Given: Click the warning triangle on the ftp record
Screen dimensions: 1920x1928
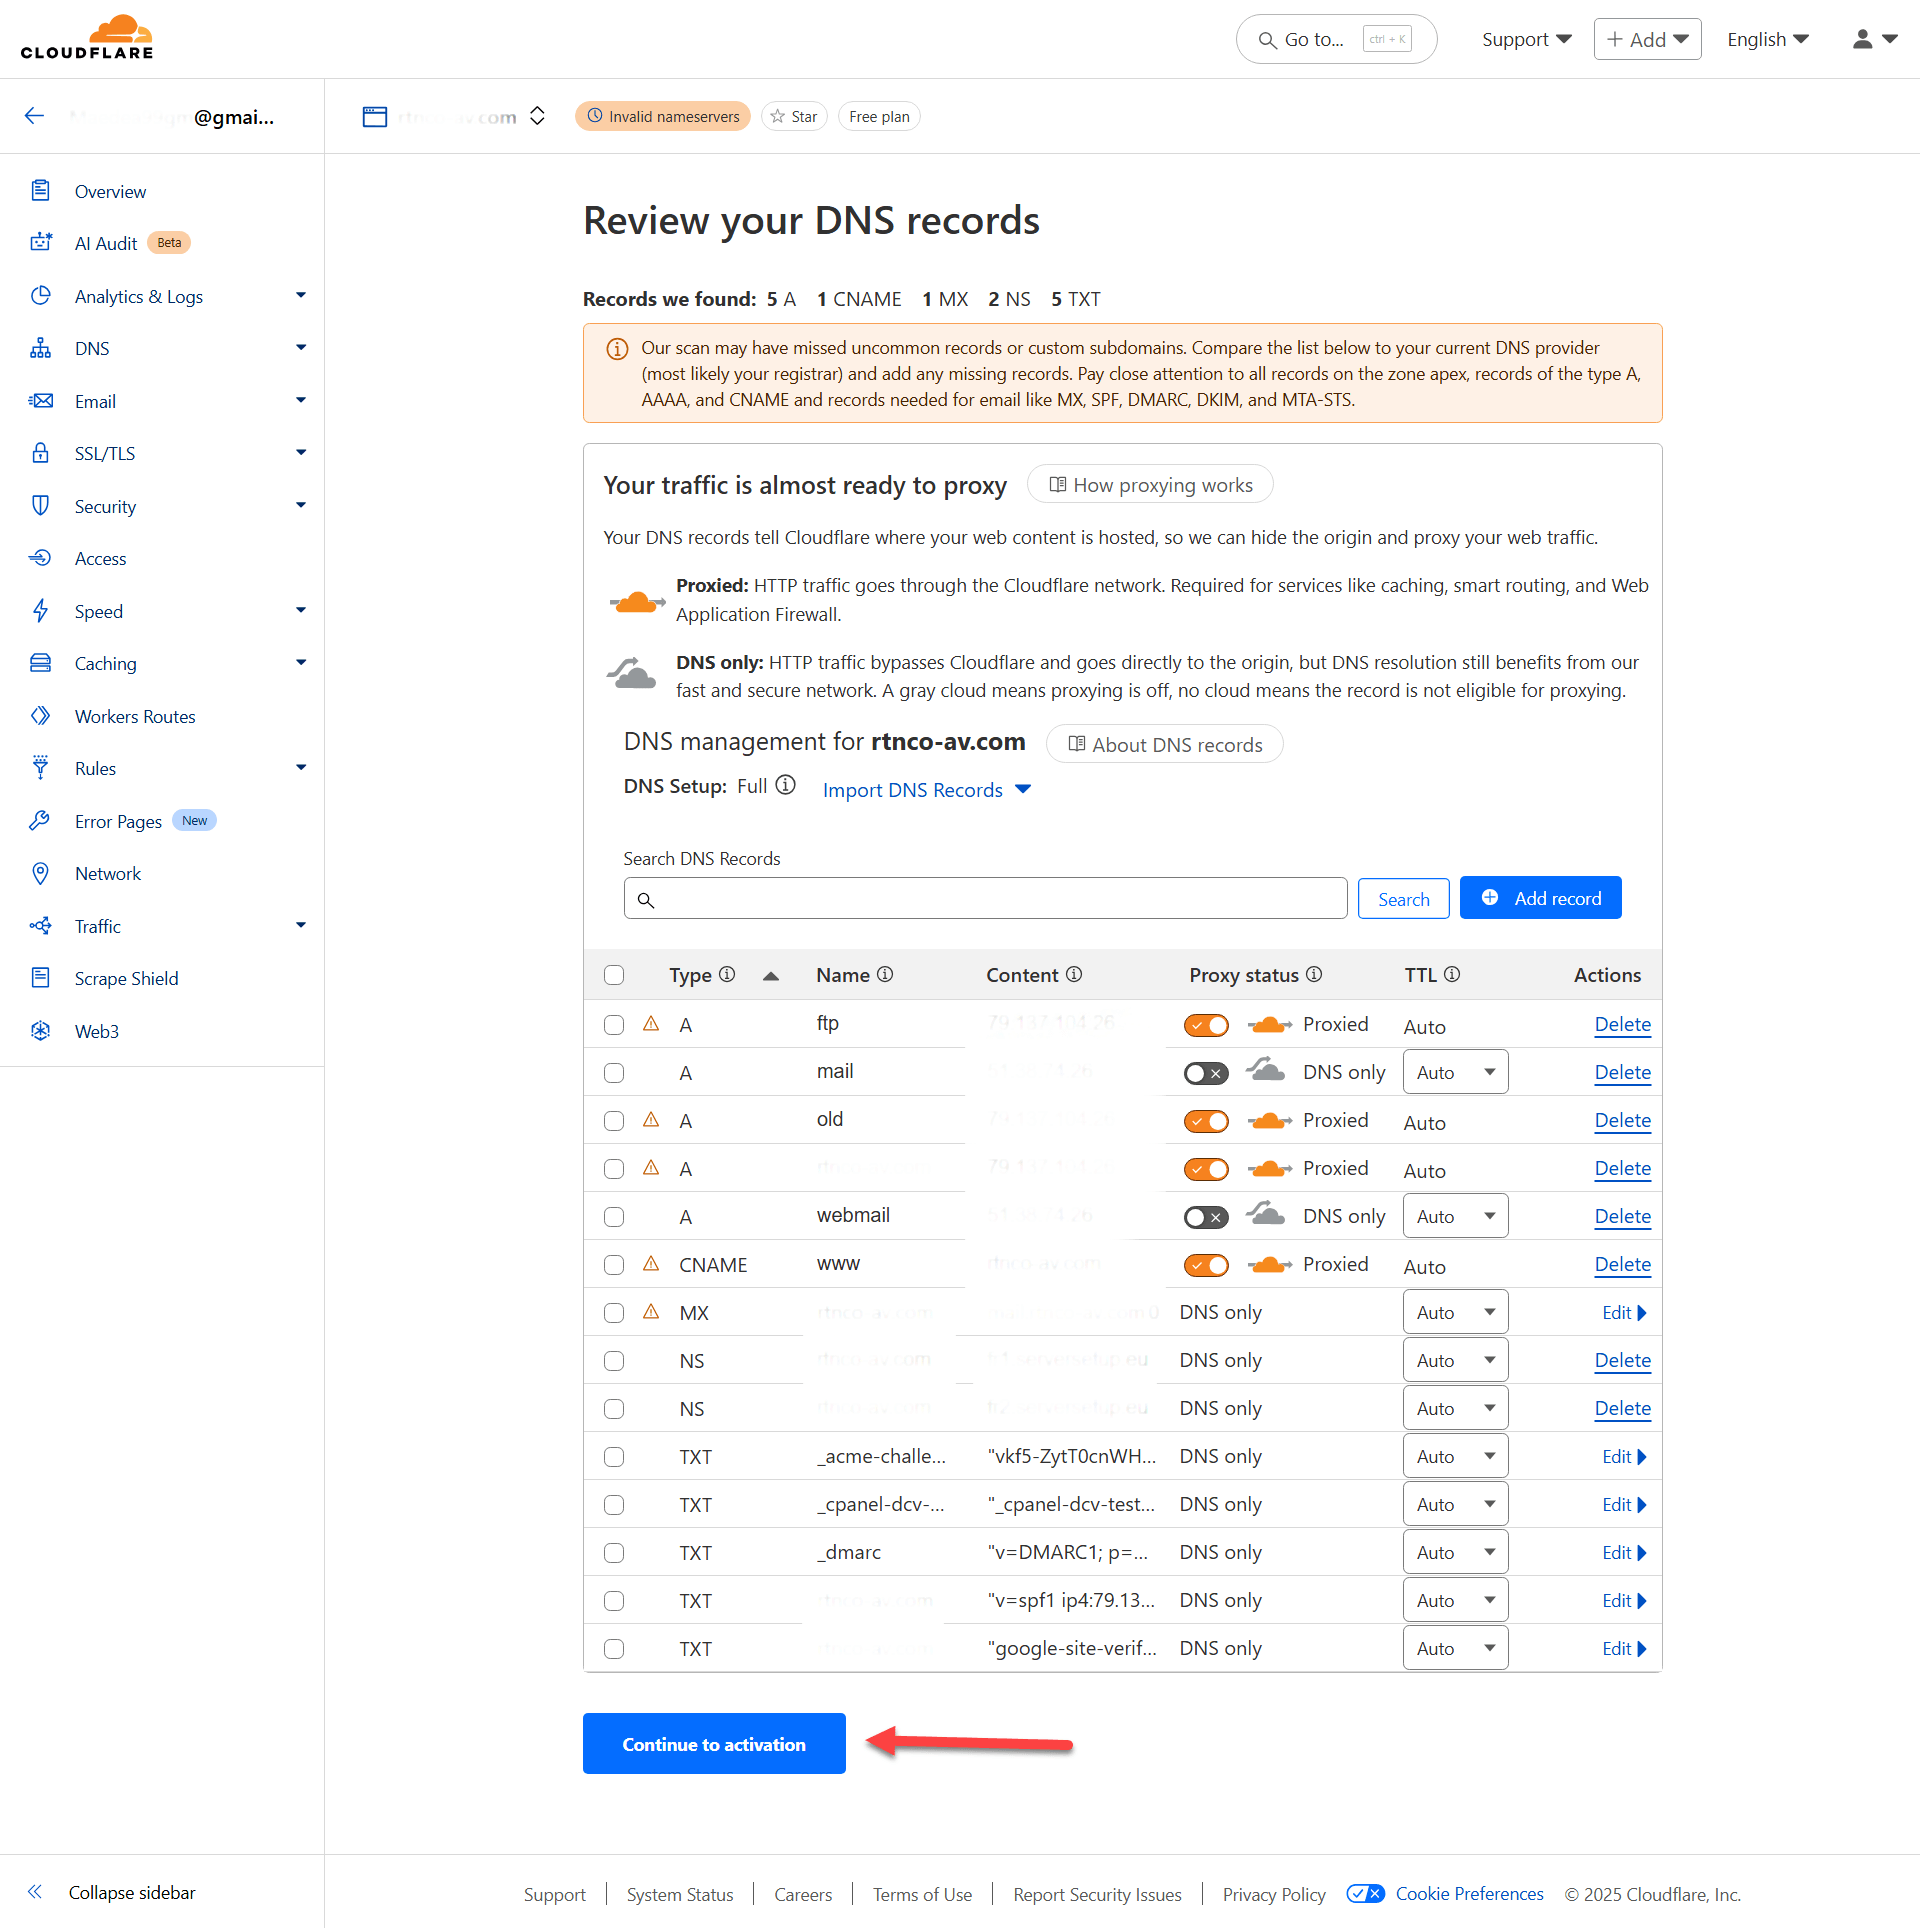Looking at the screenshot, I should click(651, 1023).
